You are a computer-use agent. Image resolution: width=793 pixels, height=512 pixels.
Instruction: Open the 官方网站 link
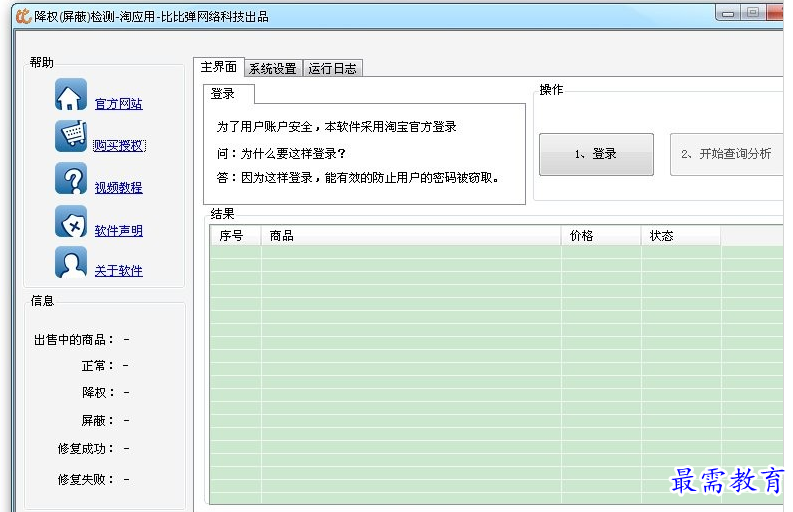118,104
